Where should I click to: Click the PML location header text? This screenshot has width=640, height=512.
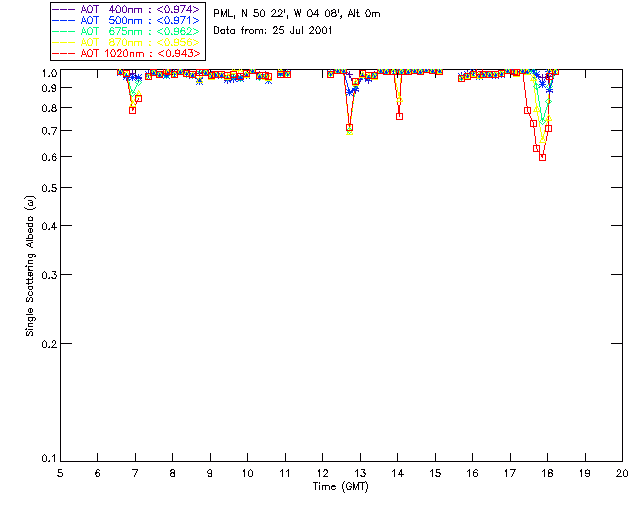coord(297,14)
